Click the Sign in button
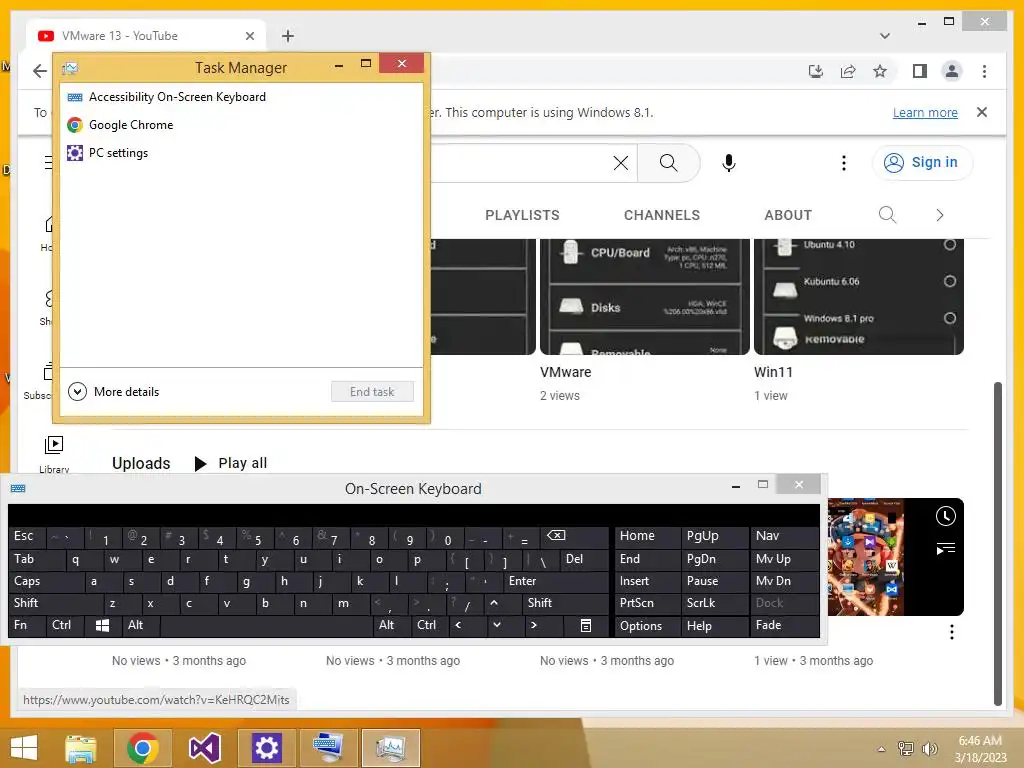 (x=922, y=163)
